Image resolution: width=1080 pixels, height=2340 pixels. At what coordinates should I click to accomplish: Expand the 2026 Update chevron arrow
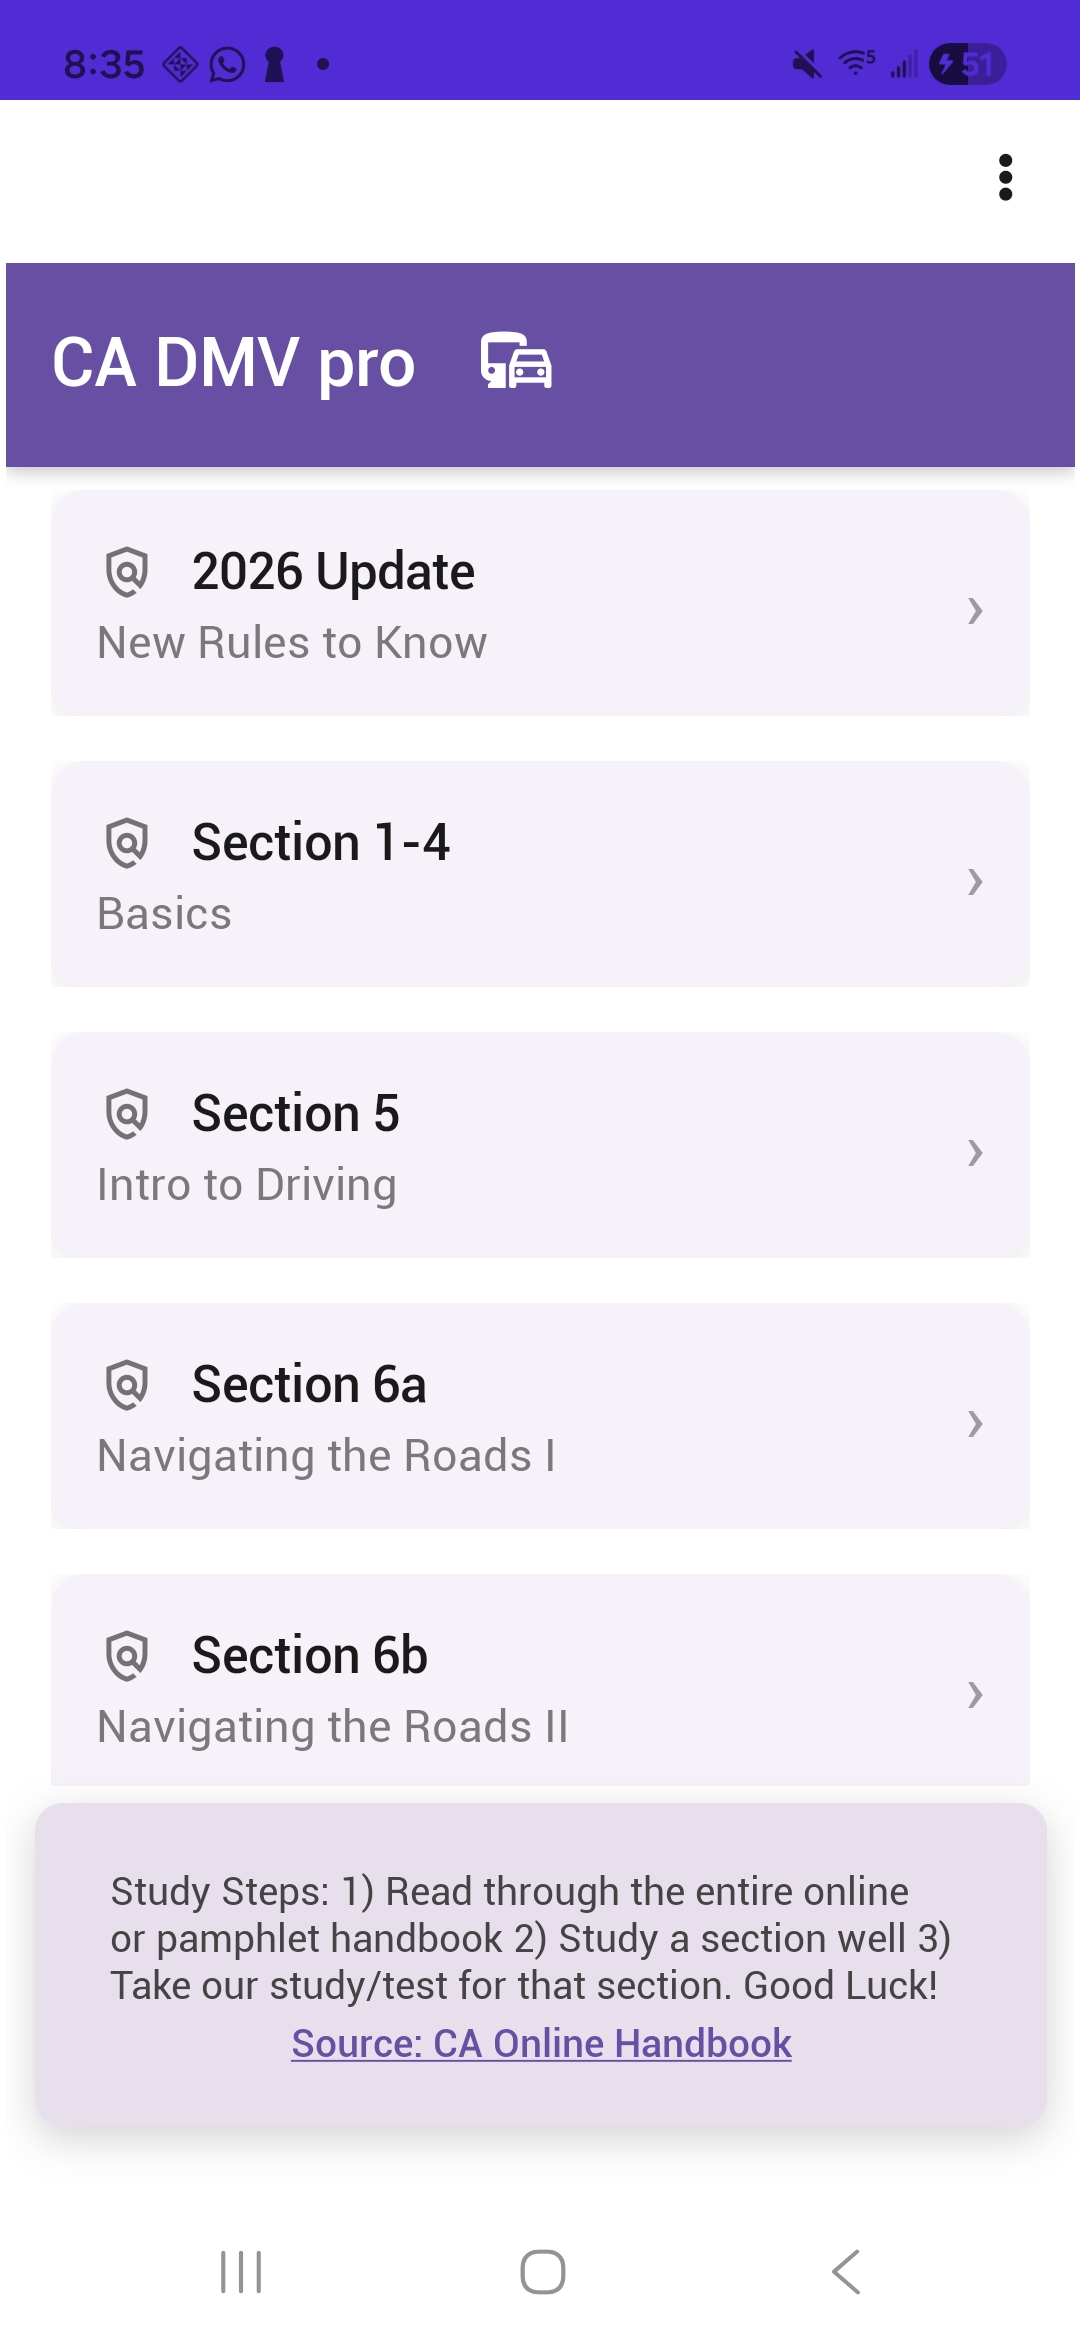[975, 610]
